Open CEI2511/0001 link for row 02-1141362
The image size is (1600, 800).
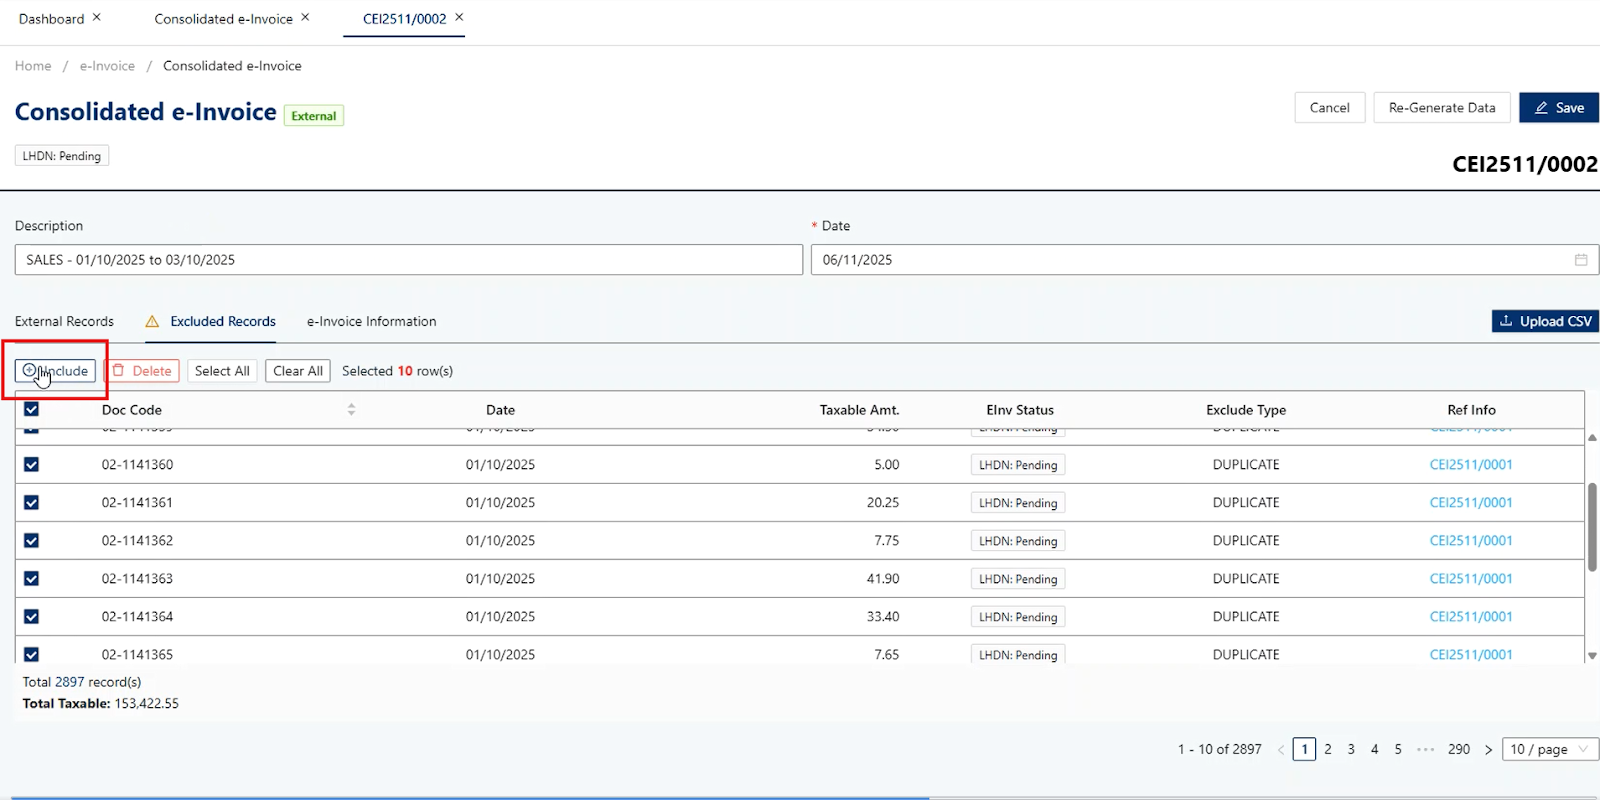pos(1470,541)
